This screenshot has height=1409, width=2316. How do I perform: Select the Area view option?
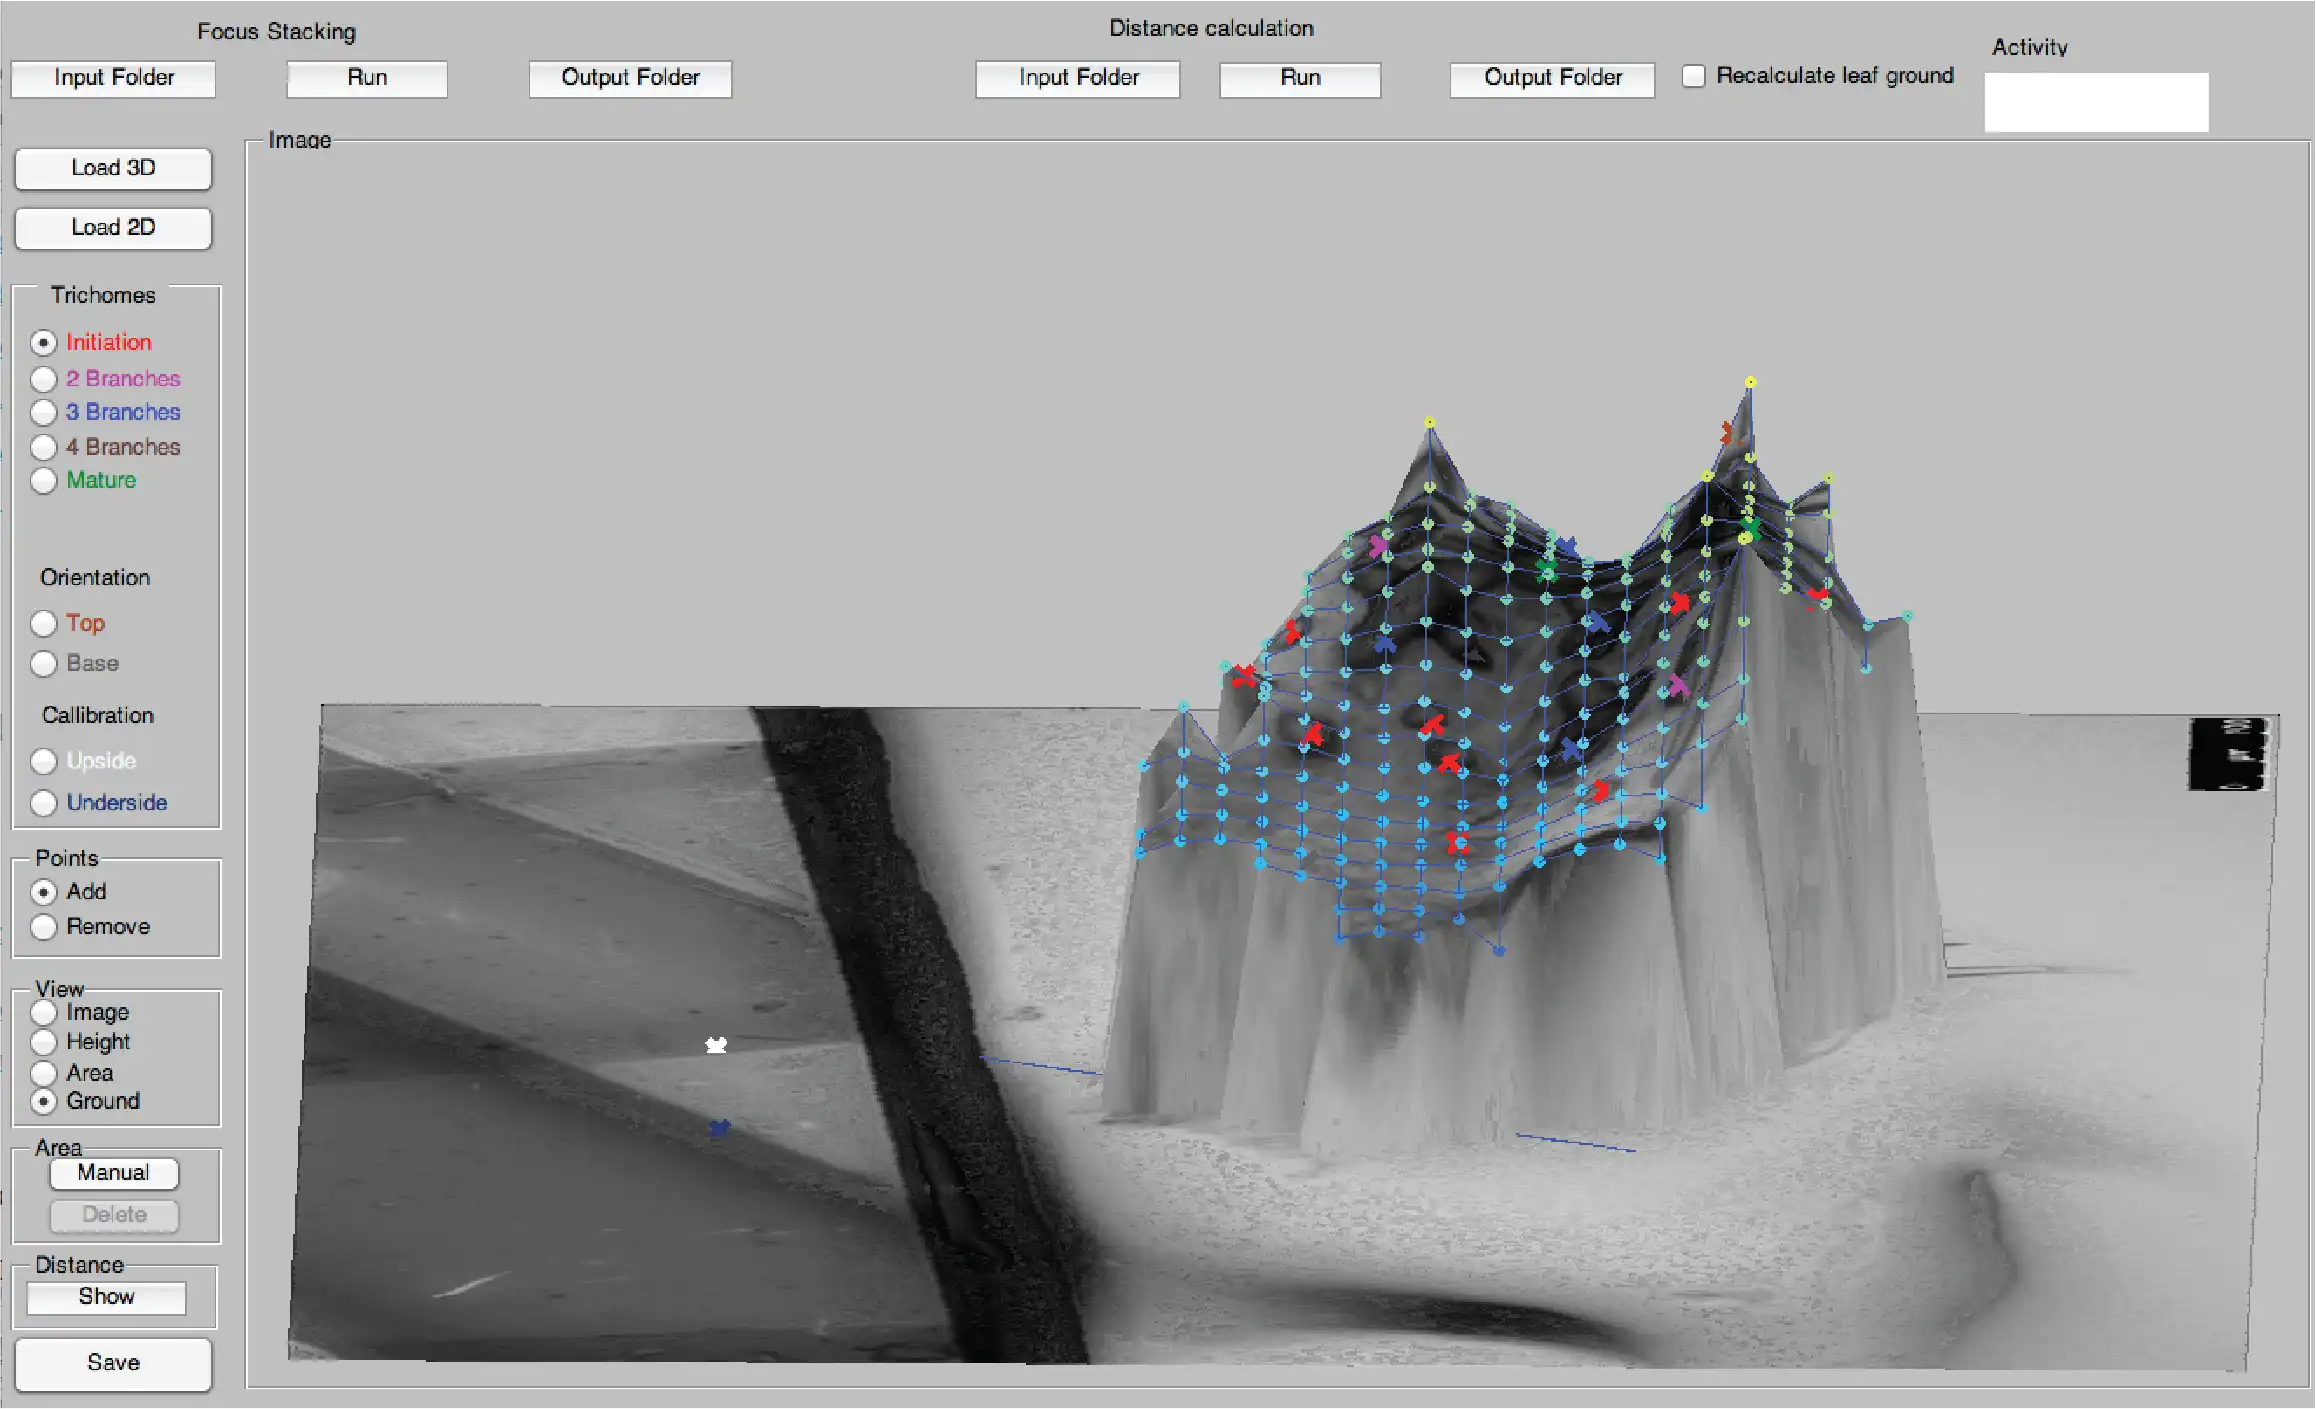pyautogui.click(x=43, y=1073)
